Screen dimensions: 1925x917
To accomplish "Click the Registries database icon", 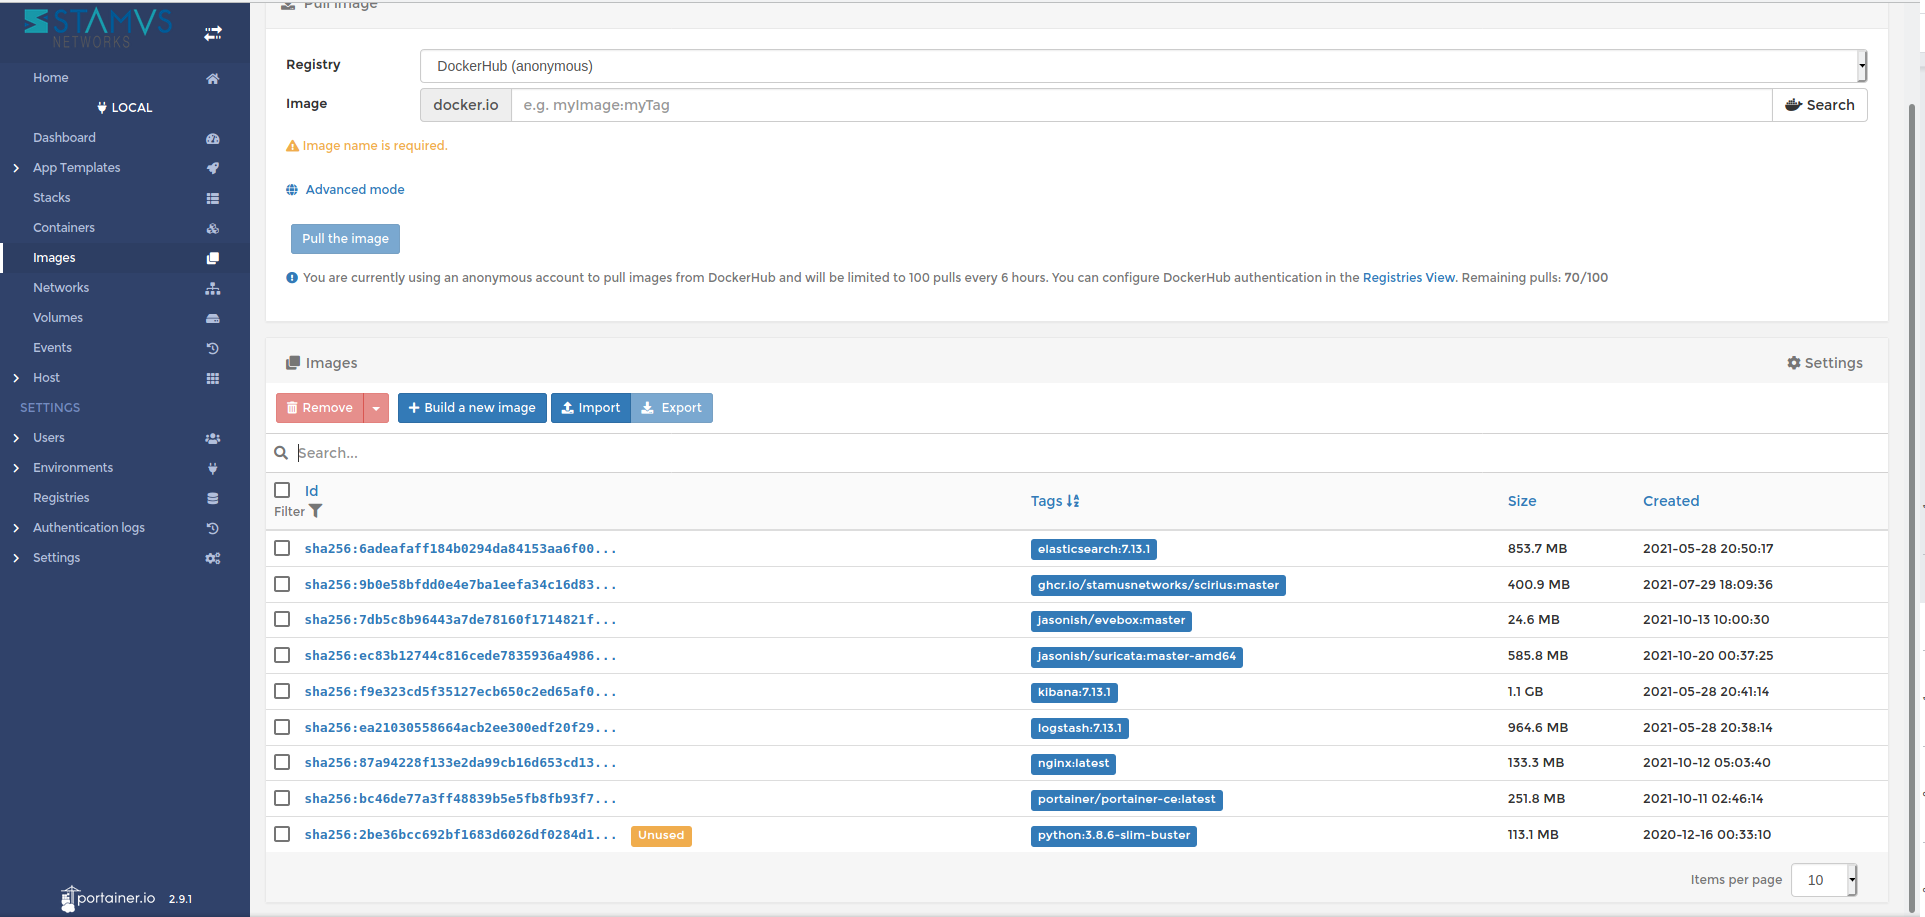I will [x=213, y=498].
